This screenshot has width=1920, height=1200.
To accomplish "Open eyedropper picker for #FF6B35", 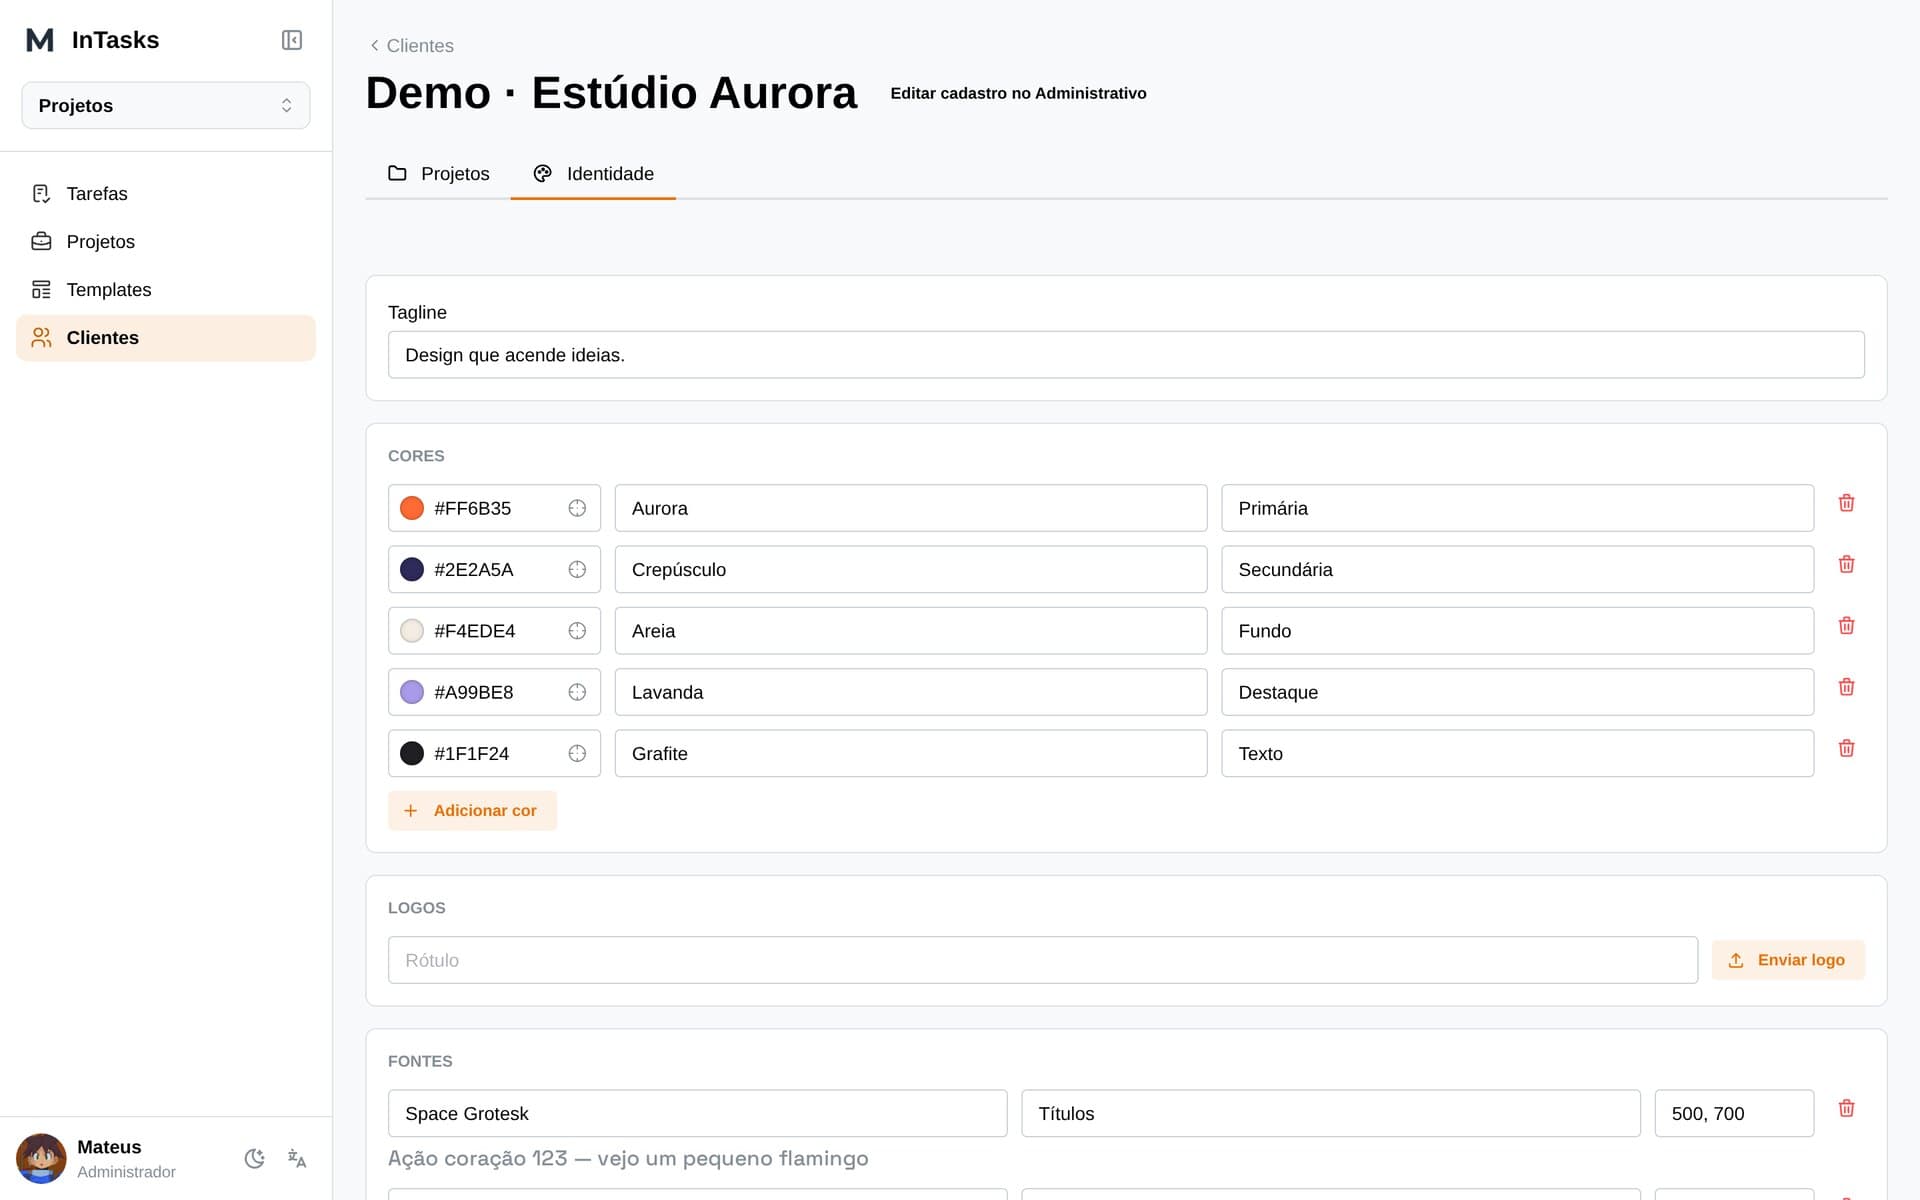I will pyautogui.click(x=577, y=508).
